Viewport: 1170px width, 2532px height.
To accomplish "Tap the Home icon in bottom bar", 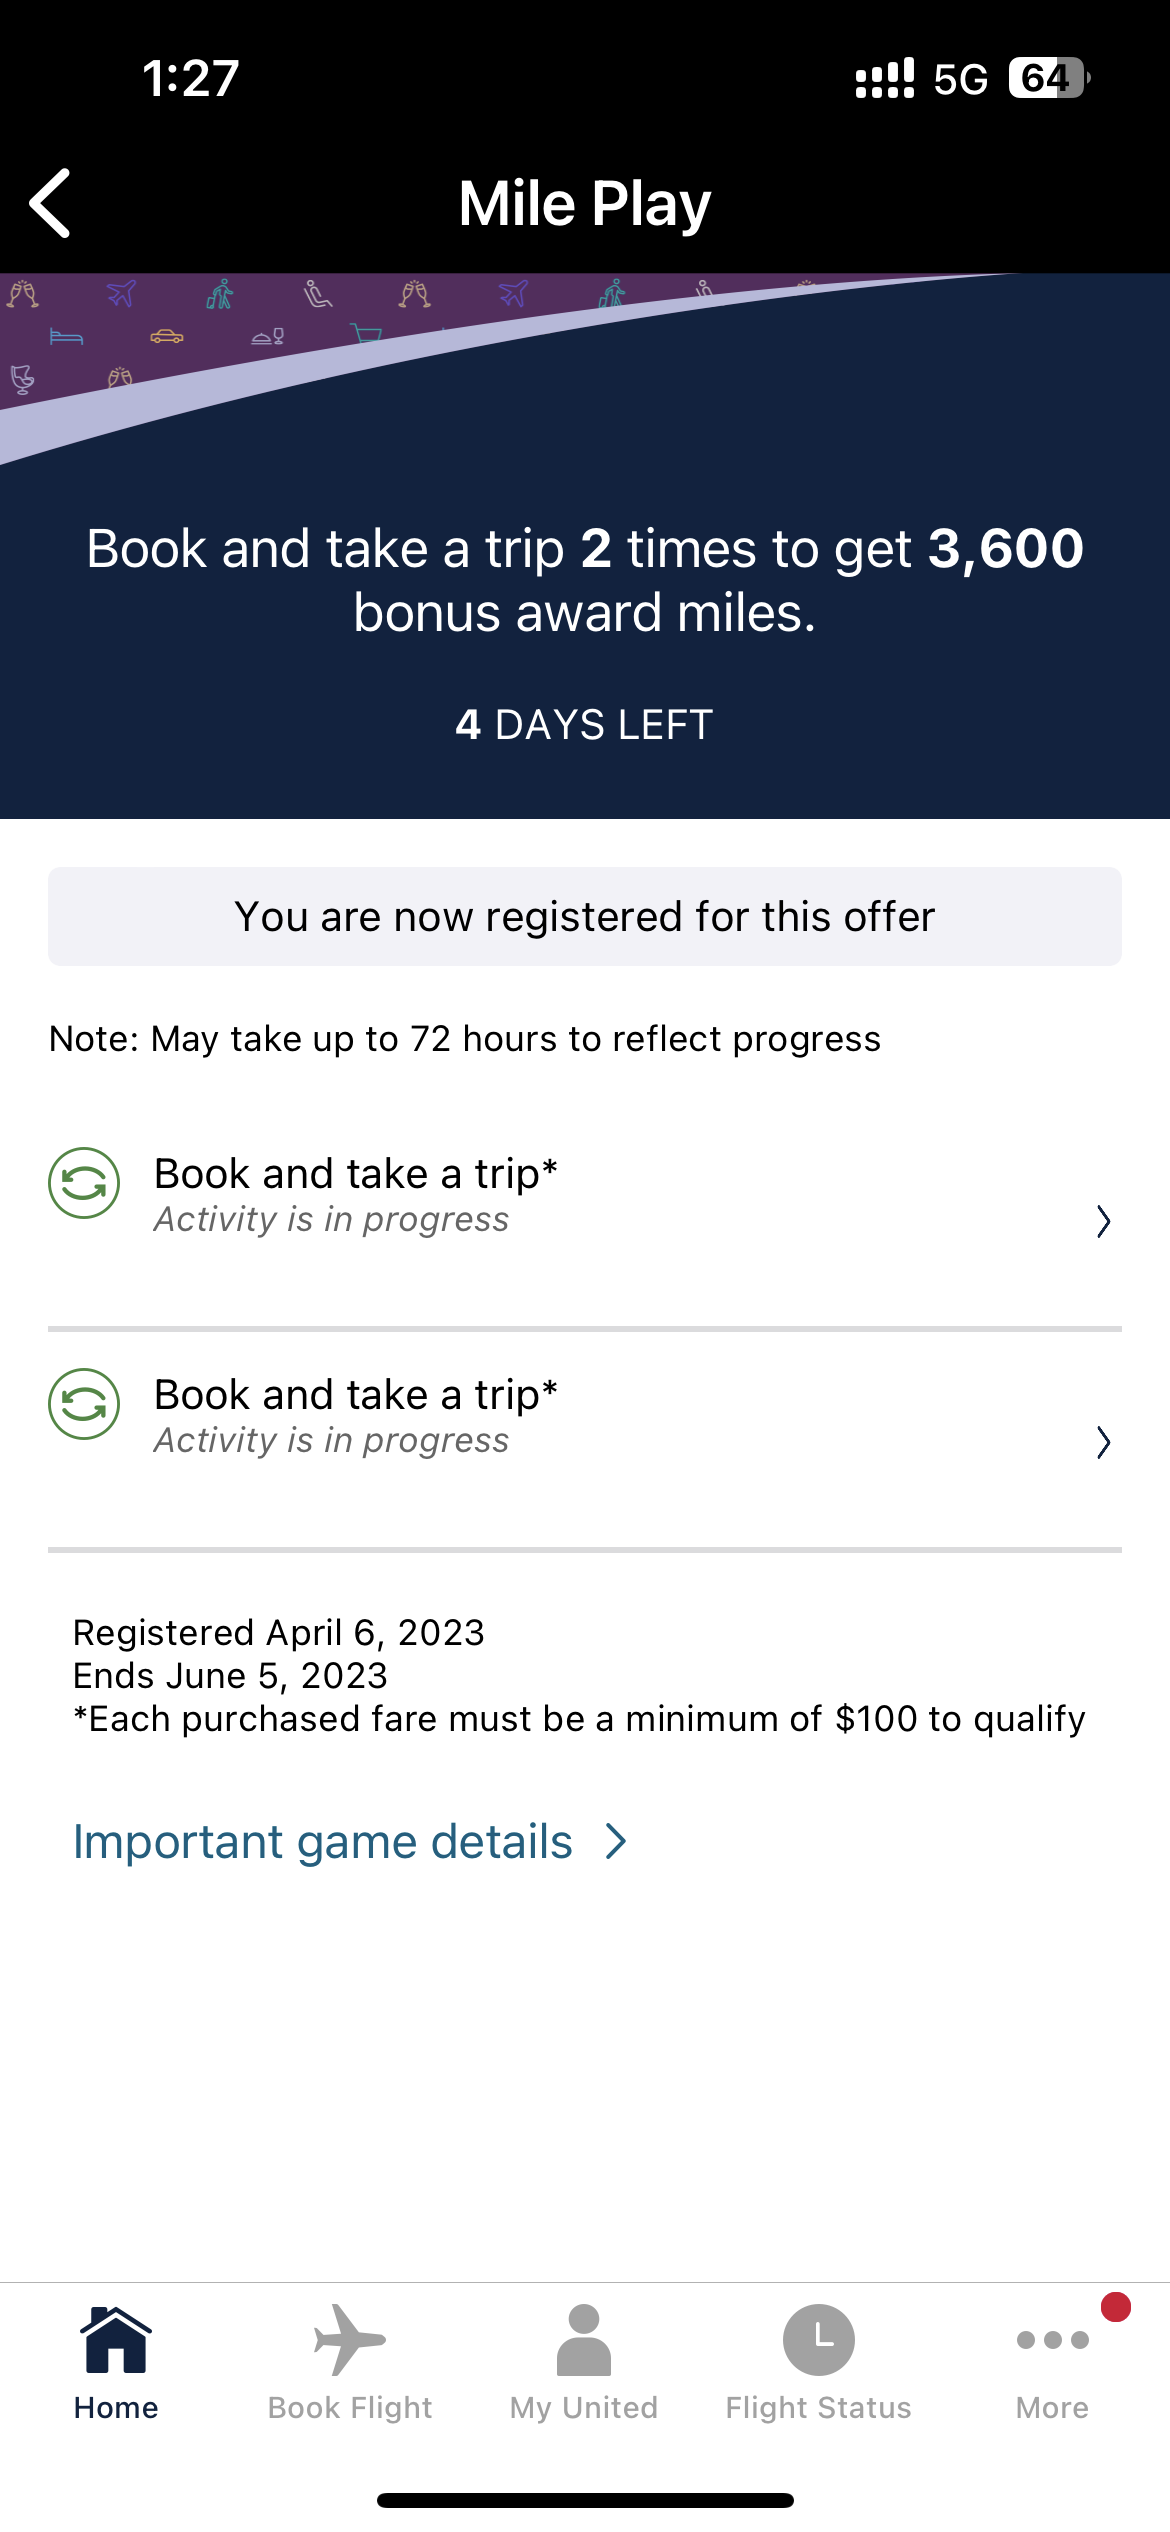I will [116, 2340].
